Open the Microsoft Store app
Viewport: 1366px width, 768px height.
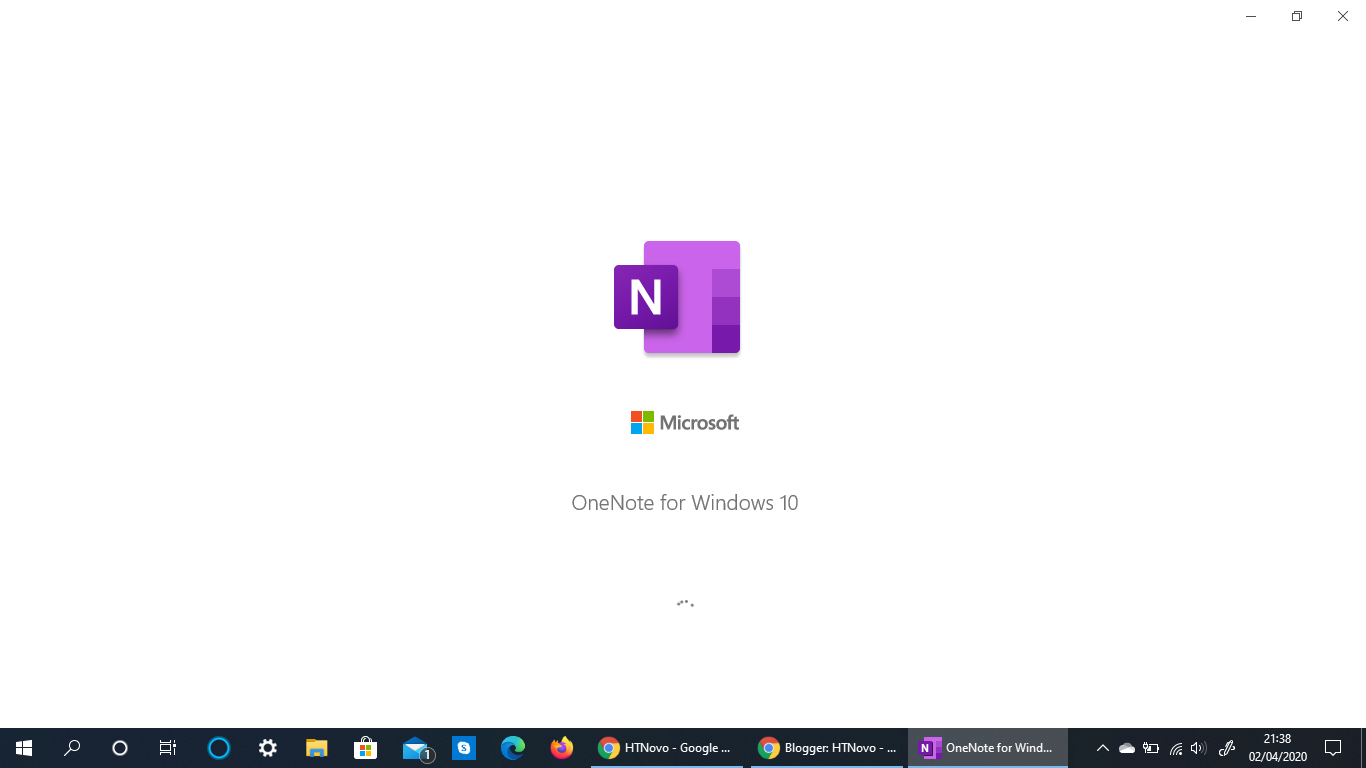[x=365, y=747]
